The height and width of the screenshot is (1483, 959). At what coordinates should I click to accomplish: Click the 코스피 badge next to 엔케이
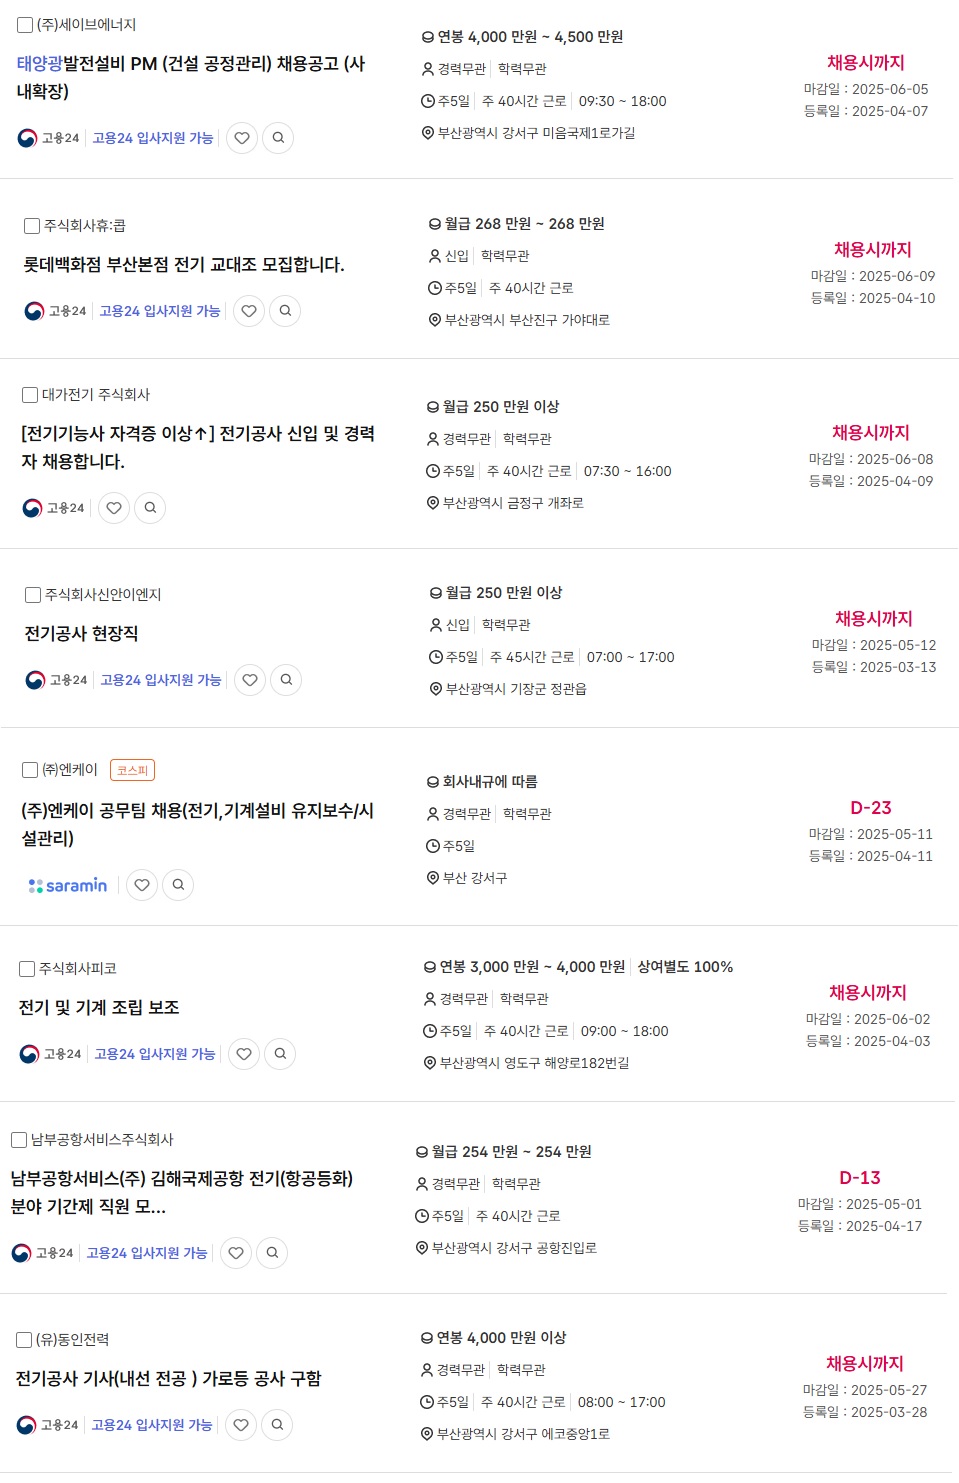[x=132, y=770]
